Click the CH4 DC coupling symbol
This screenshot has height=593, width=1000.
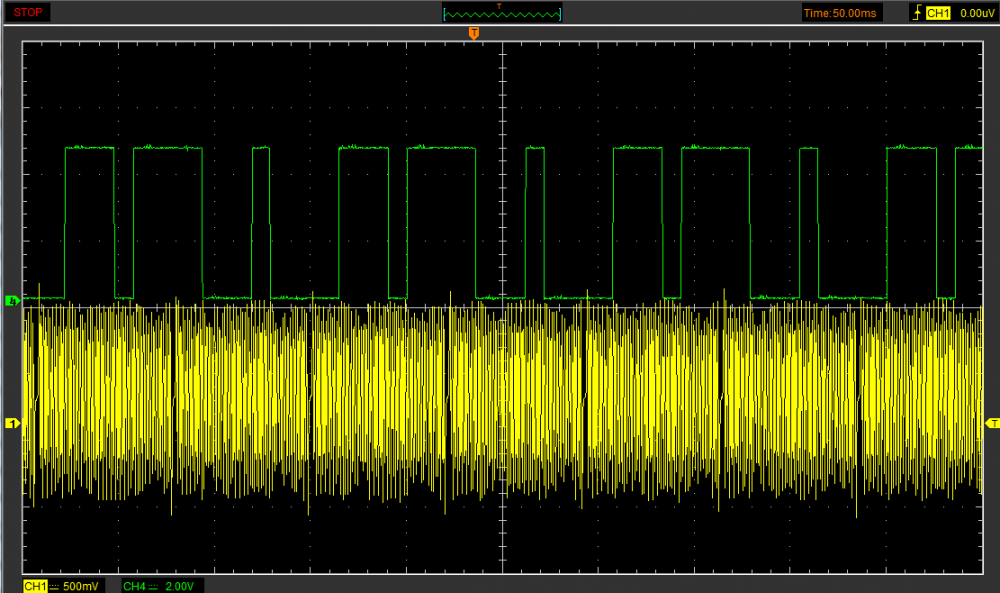point(154,585)
